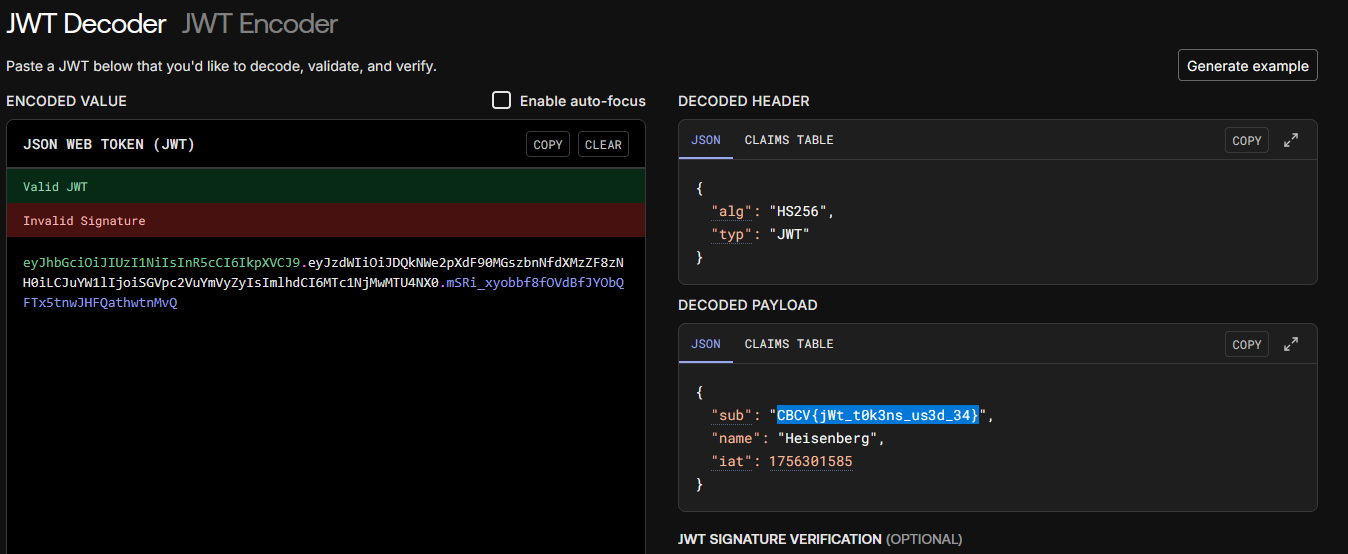Click the Encoded Value heading
Screen dimensions: 1348x554
pos(66,101)
